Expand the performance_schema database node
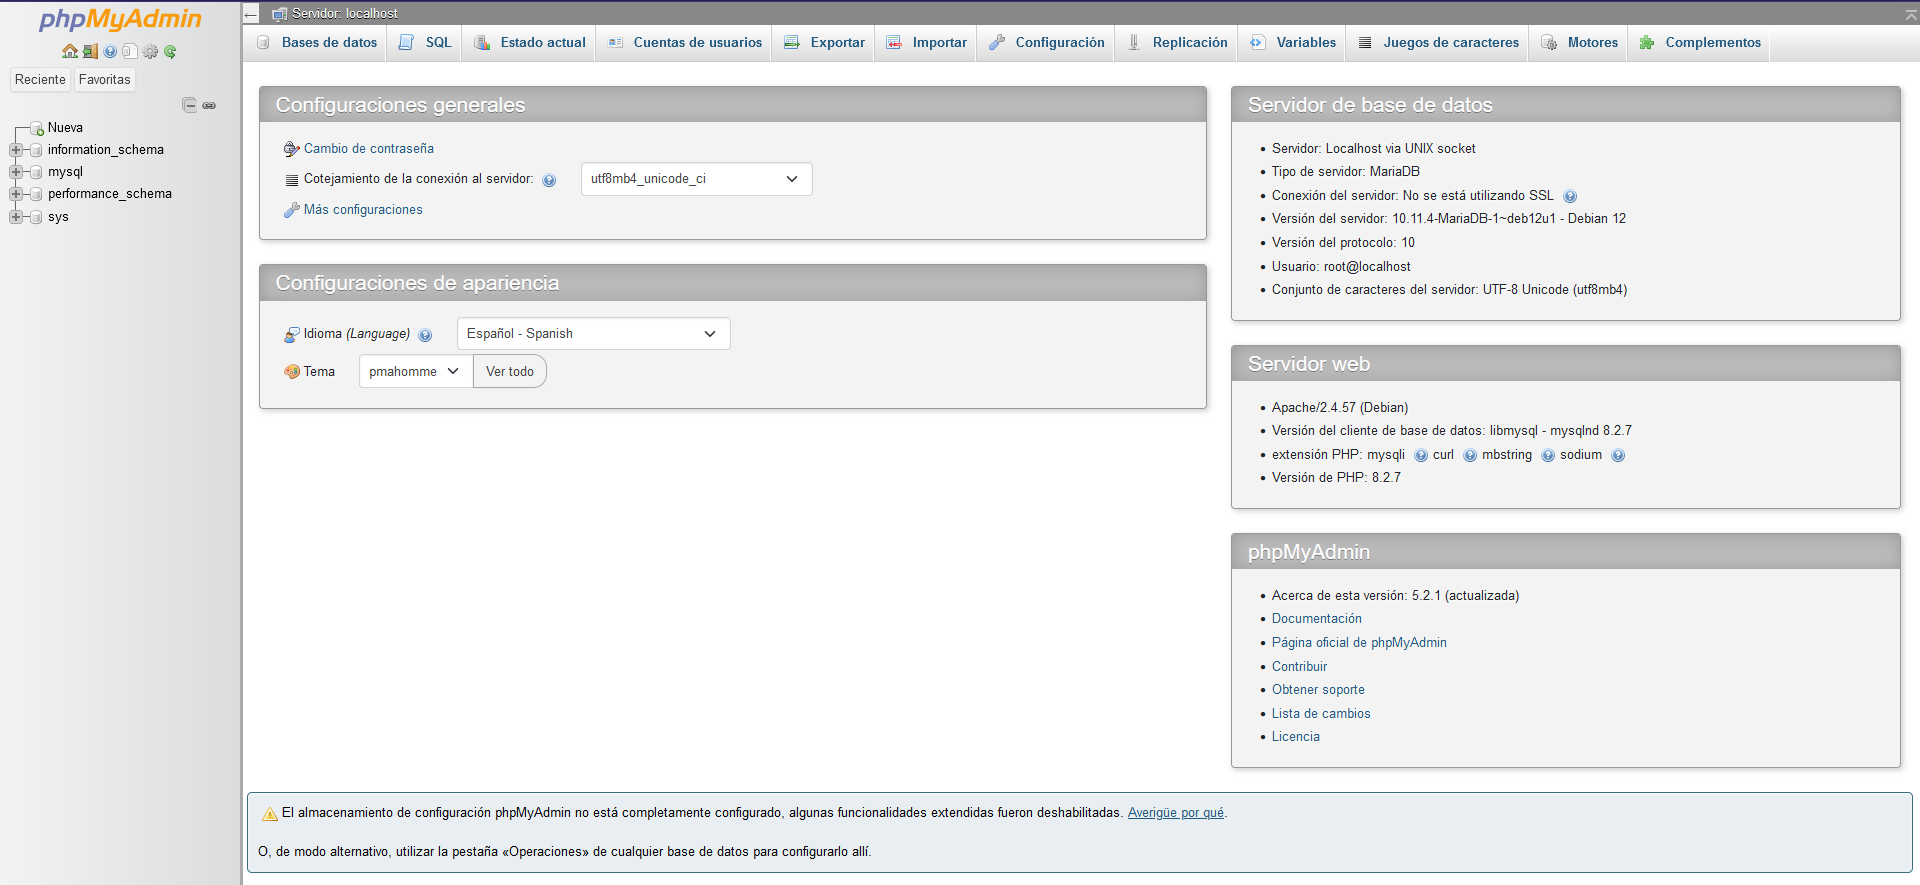1920x885 pixels. (x=16, y=194)
